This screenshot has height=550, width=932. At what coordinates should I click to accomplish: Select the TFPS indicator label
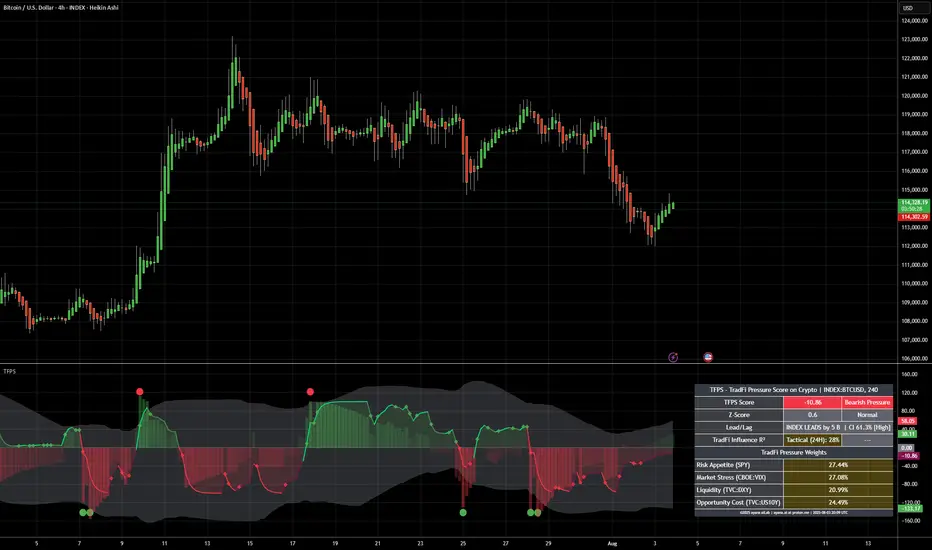pyautogui.click(x=10, y=370)
